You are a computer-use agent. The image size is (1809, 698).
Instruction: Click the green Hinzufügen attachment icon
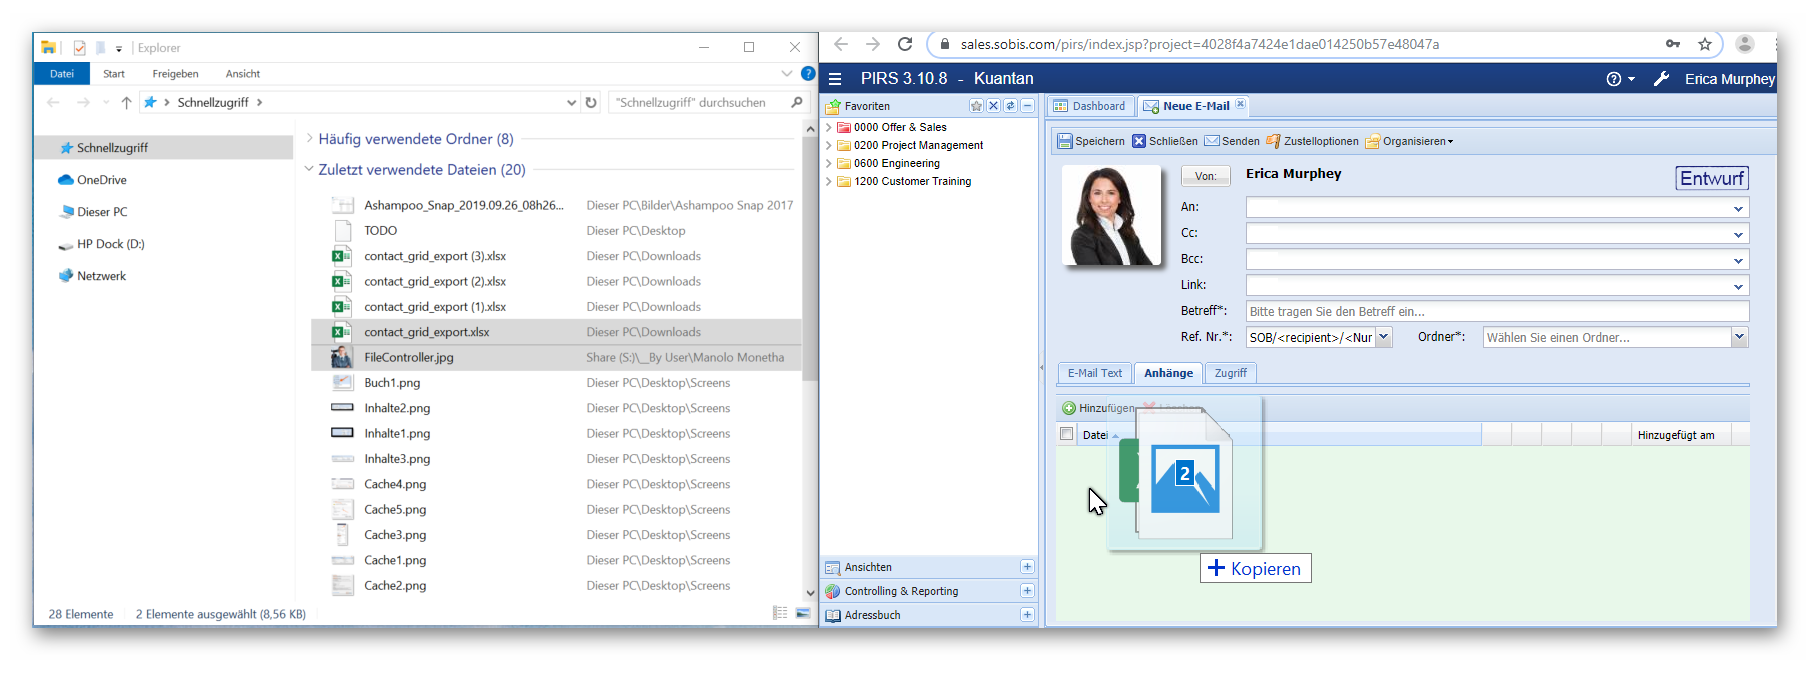coord(1068,408)
